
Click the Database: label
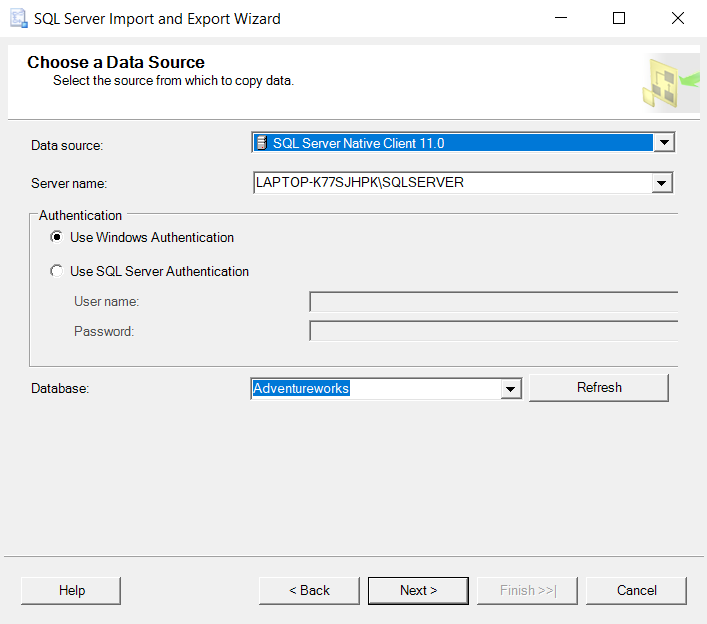click(60, 389)
